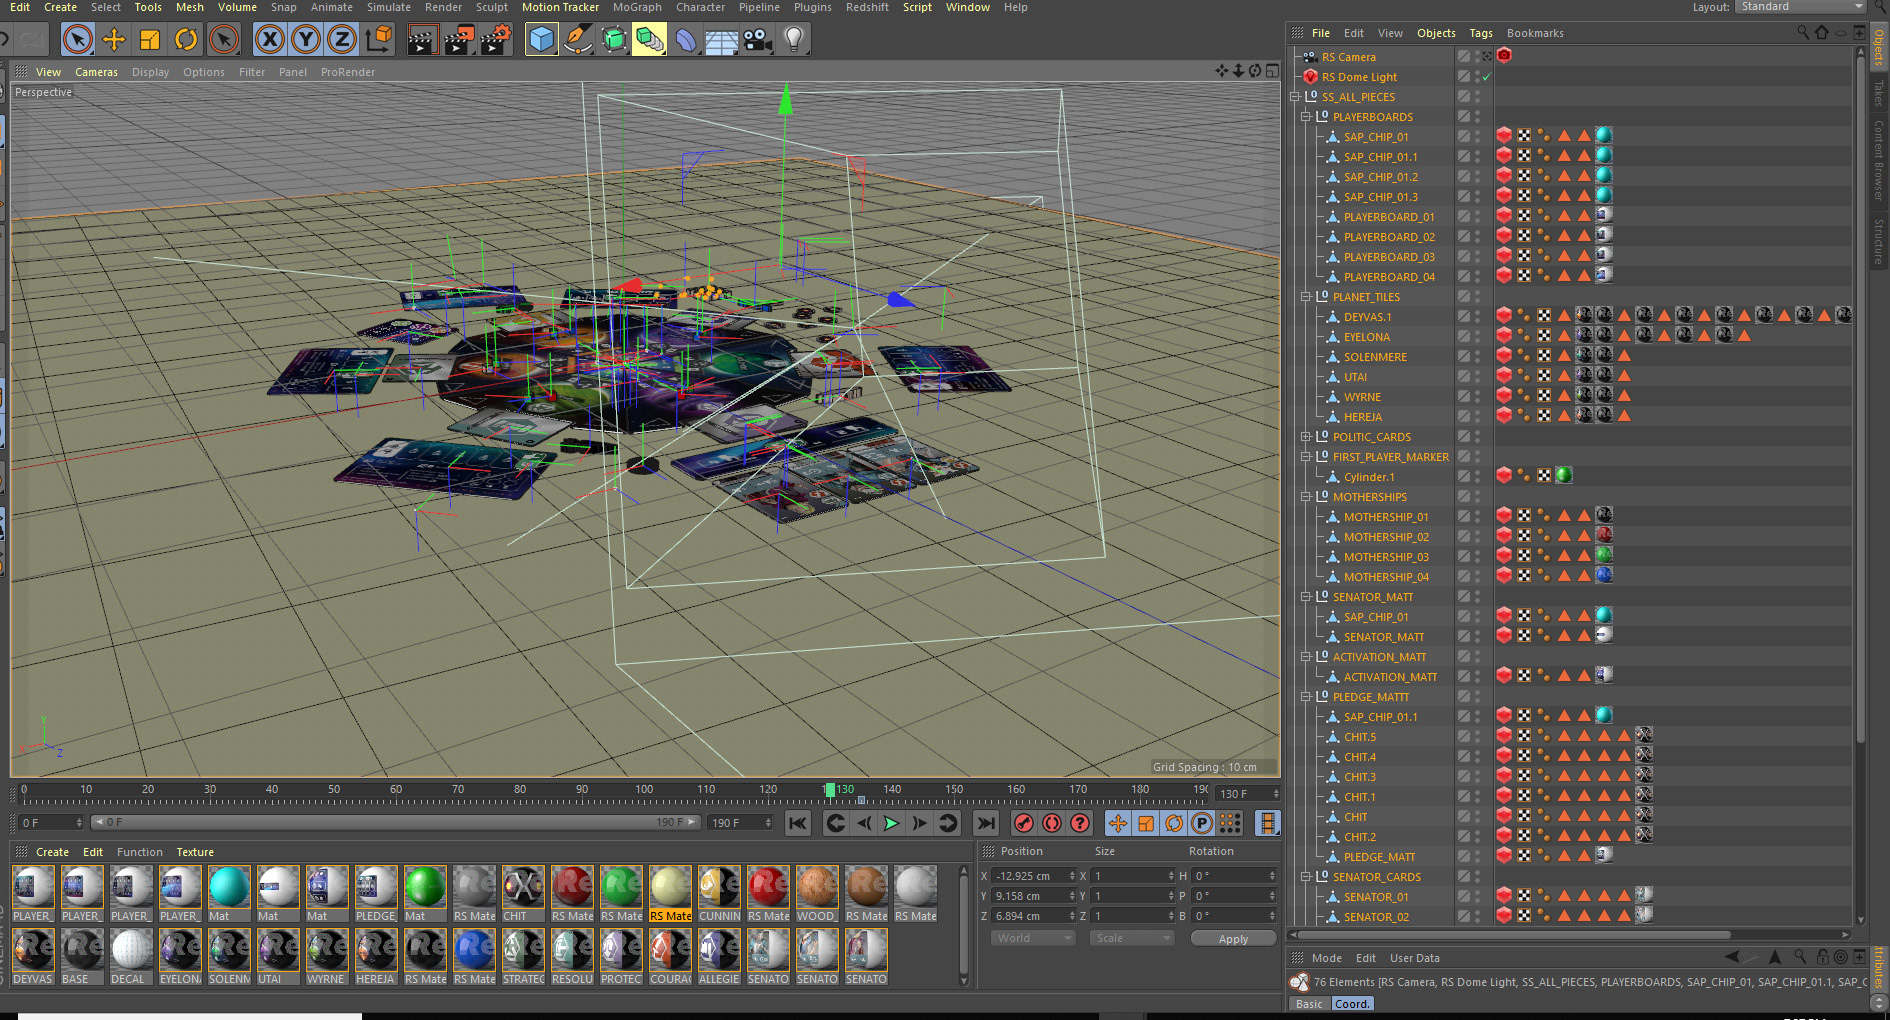Click the timeline film strip layout icon
The width and height of the screenshot is (1890, 1020).
tap(1268, 823)
